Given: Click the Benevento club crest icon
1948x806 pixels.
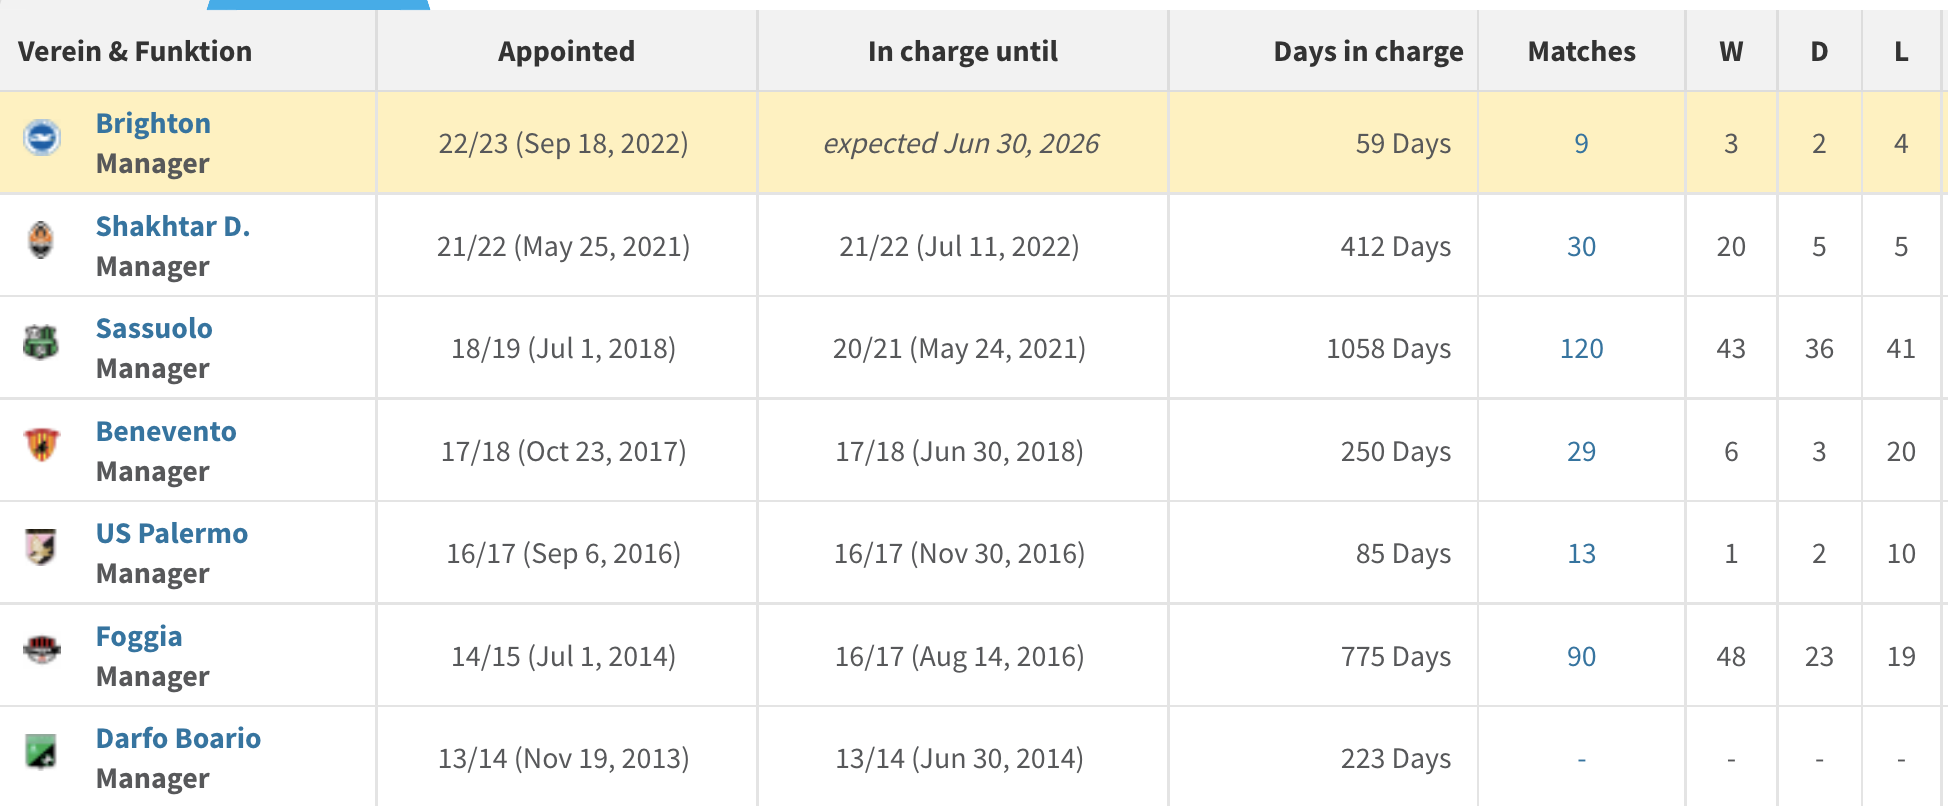Looking at the screenshot, I should (42, 444).
